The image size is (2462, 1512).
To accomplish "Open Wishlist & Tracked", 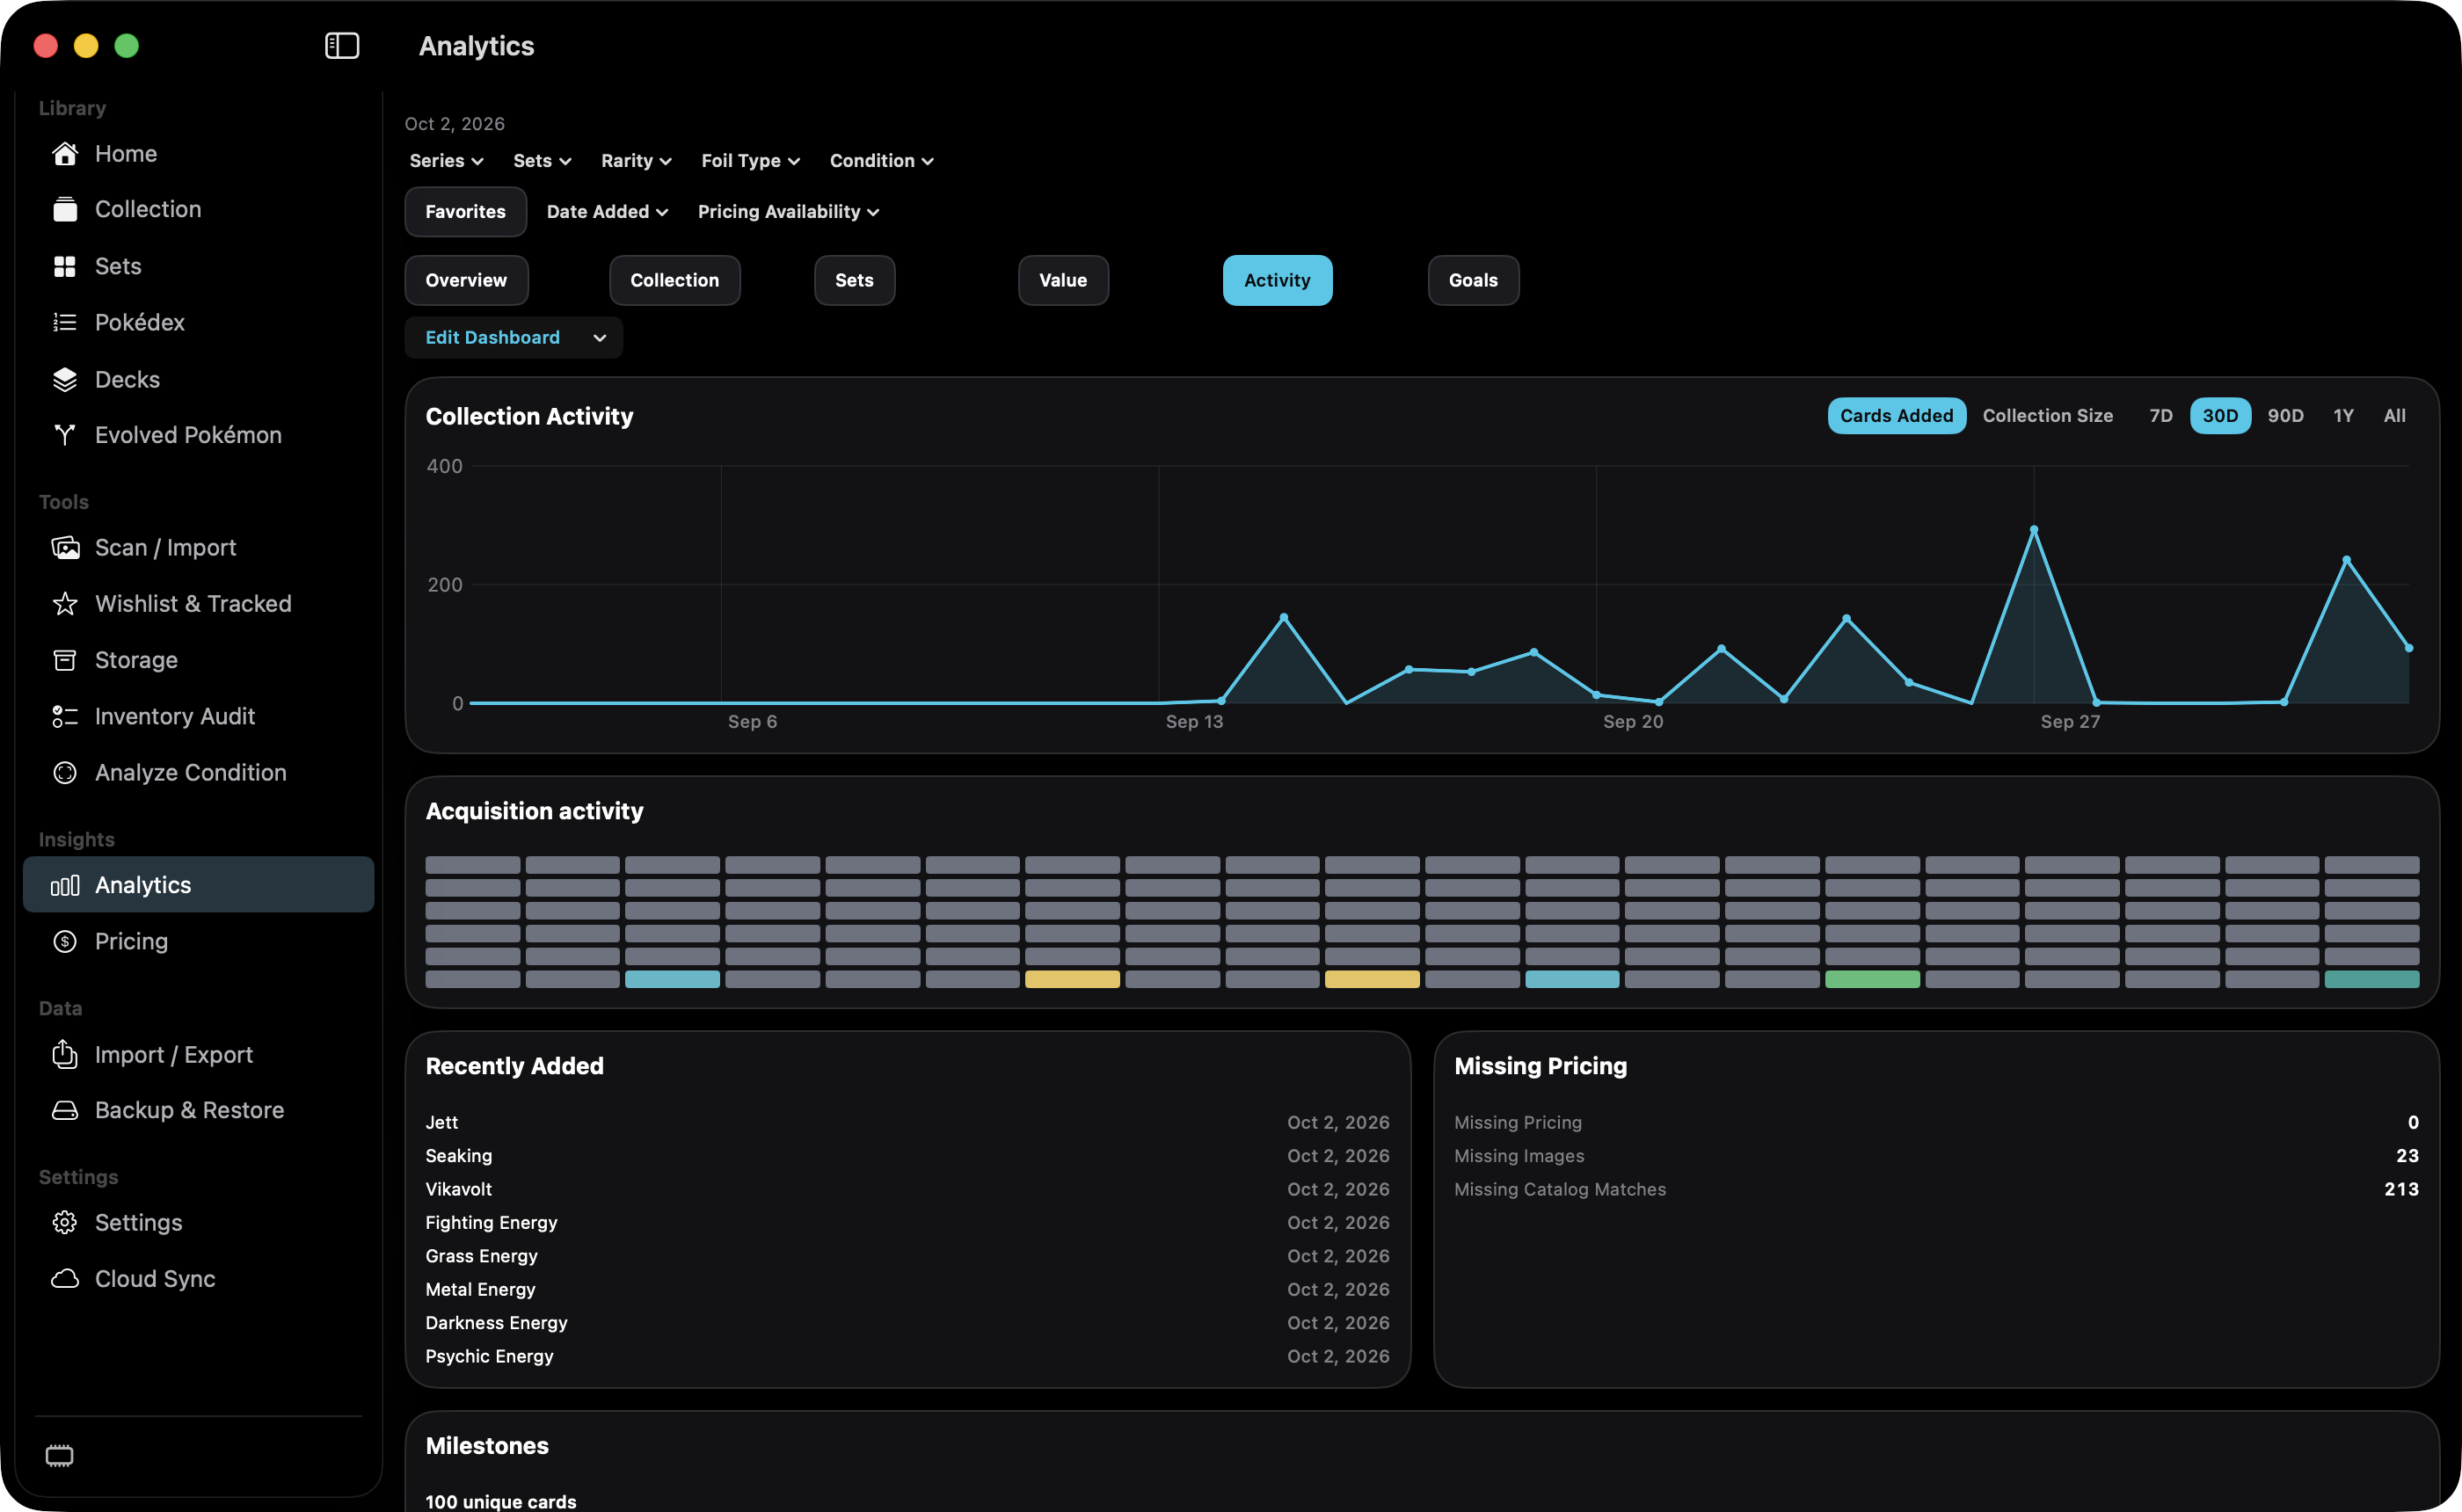I will 198,604.
